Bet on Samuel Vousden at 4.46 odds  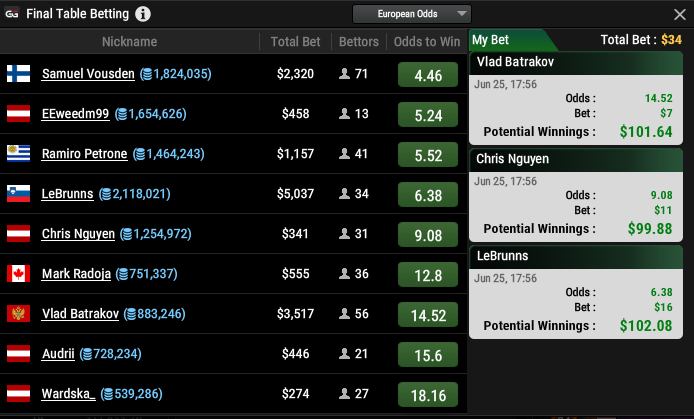pyautogui.click(x=428, y=75)
